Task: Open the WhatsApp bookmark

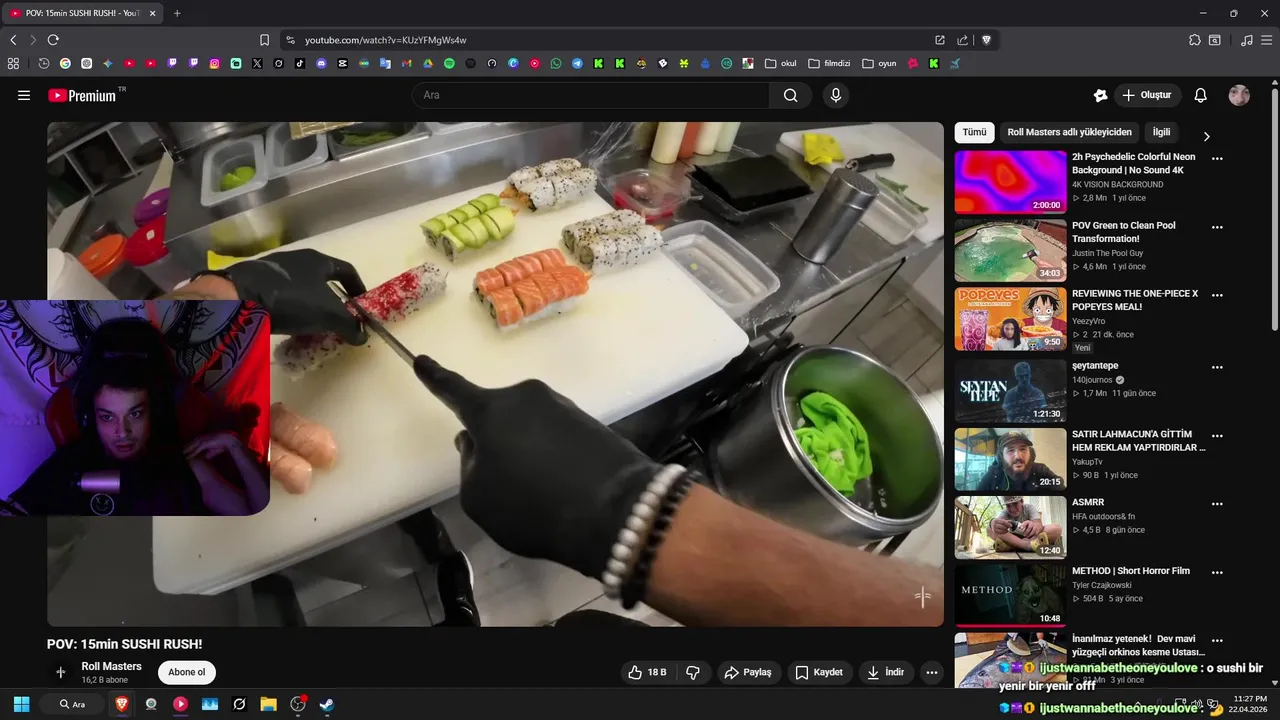Action: pyautogui.click(x=556, y=63)
